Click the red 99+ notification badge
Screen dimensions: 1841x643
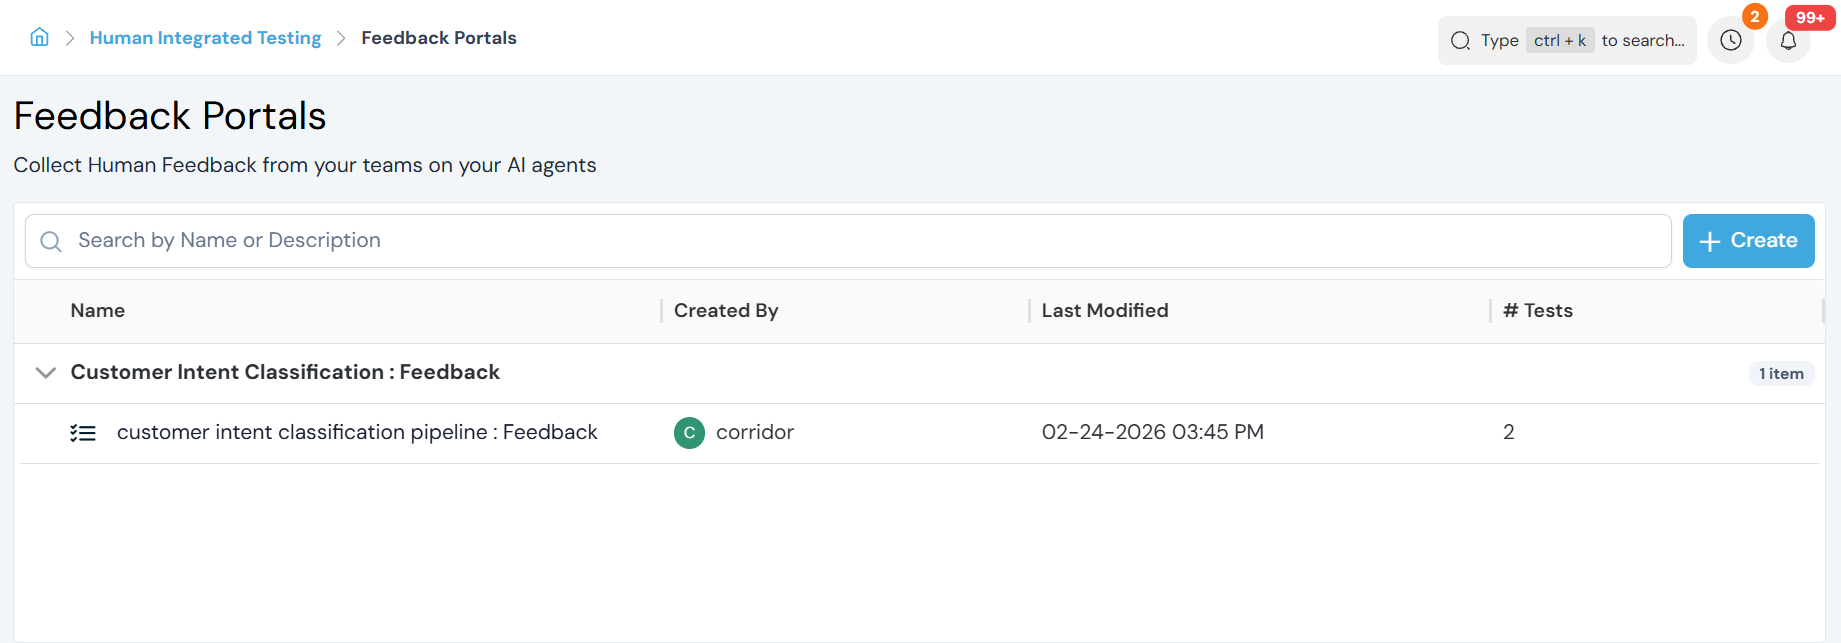[x=1809, y=18]
